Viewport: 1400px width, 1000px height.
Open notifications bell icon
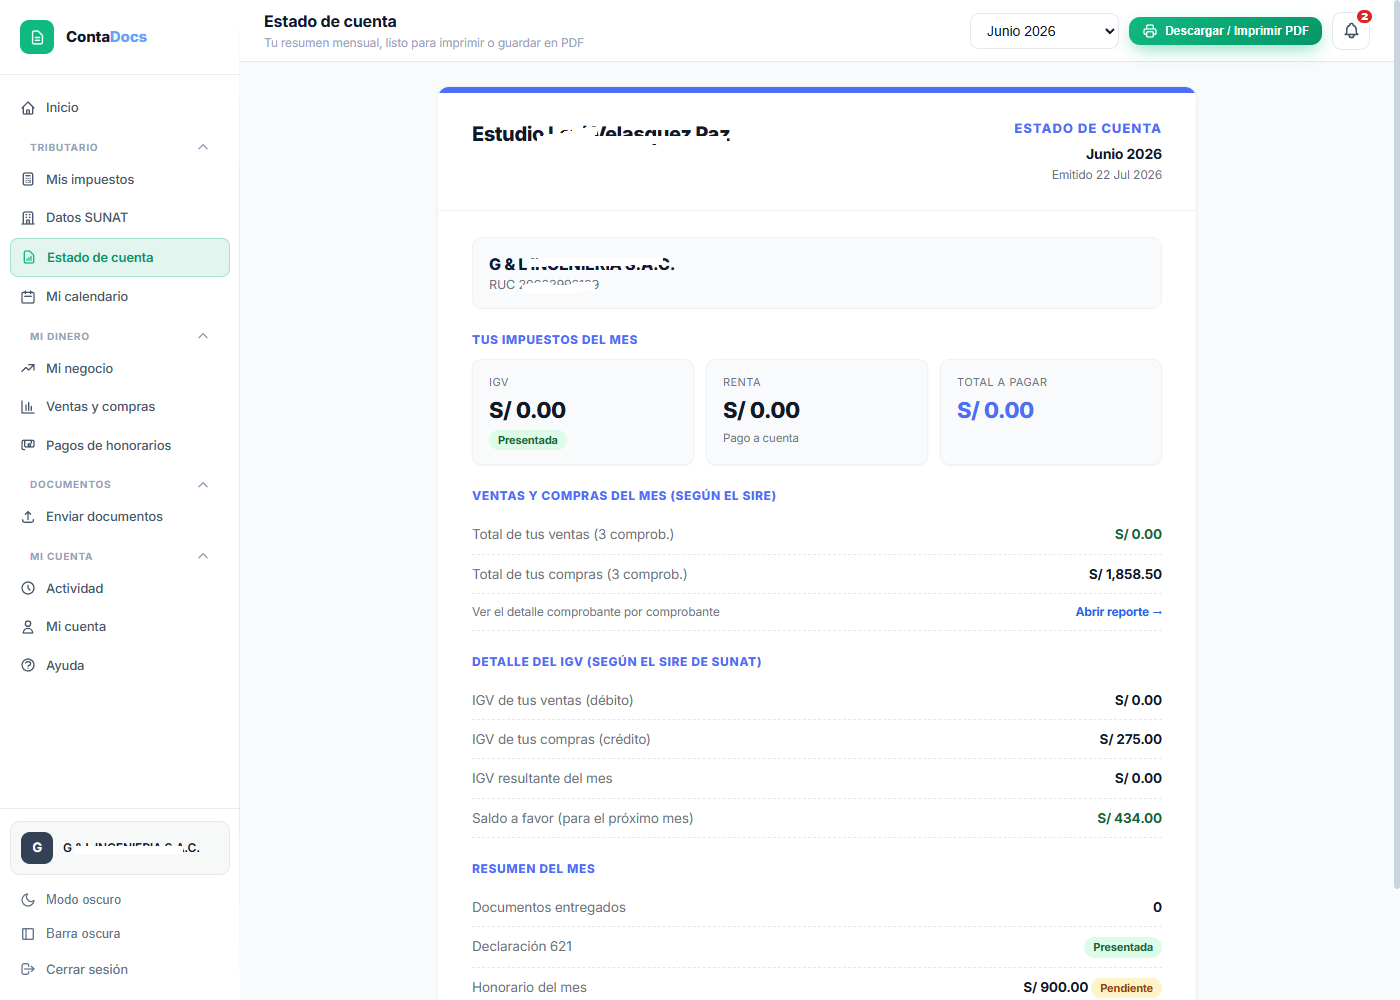1351,31
